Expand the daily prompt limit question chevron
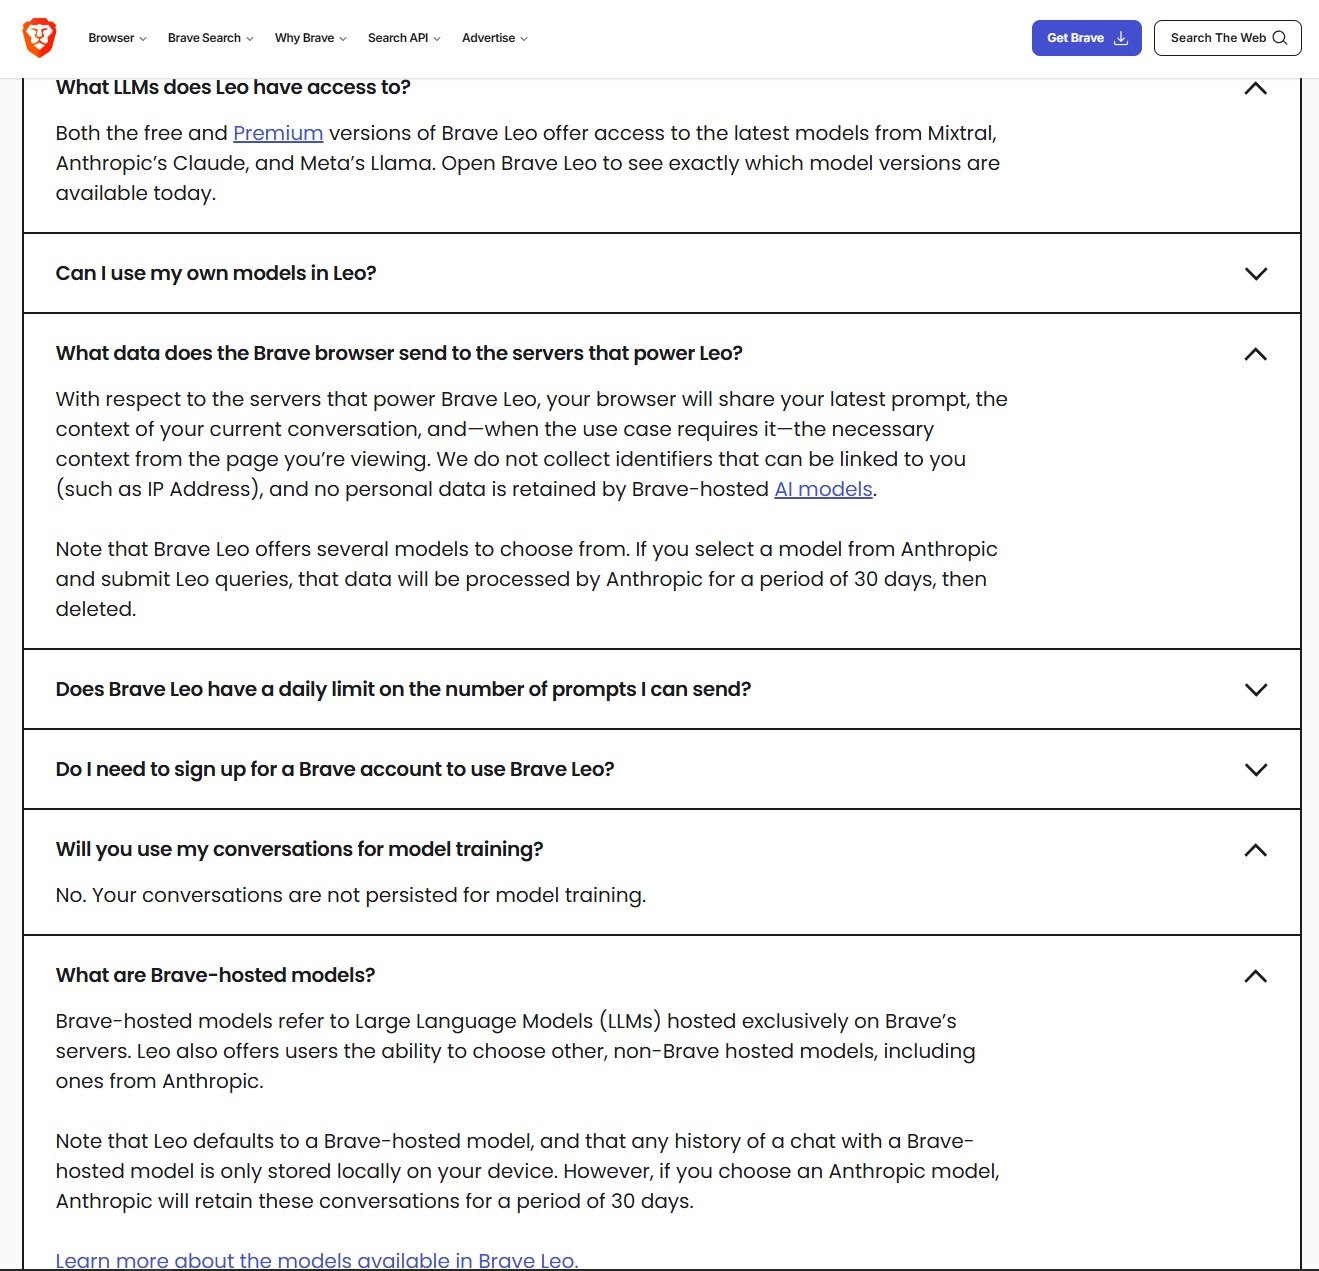This screenshot has height=1271, width=1319. click(1255, 690)
